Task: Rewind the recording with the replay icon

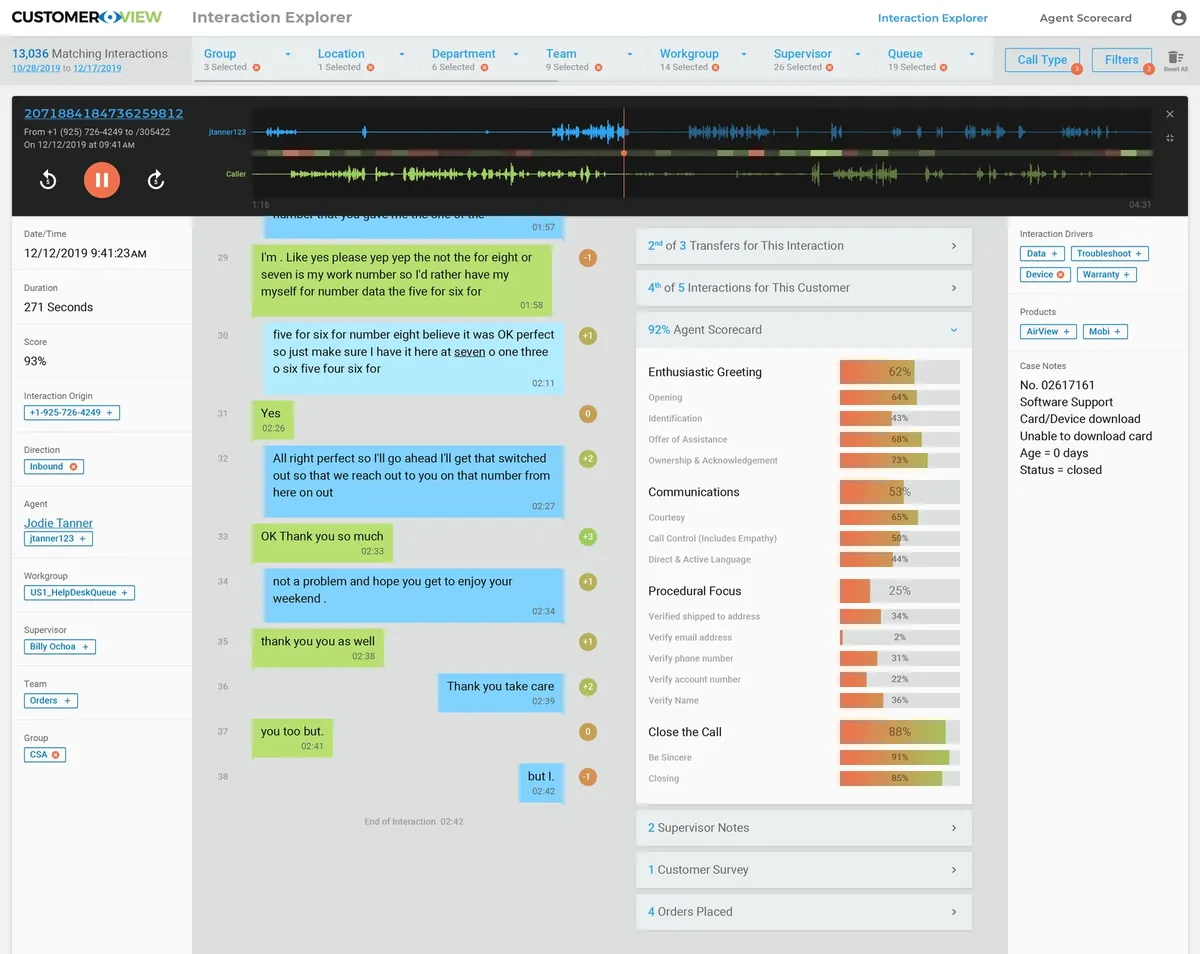Action: pyautogui.click(x=48, y=180)
